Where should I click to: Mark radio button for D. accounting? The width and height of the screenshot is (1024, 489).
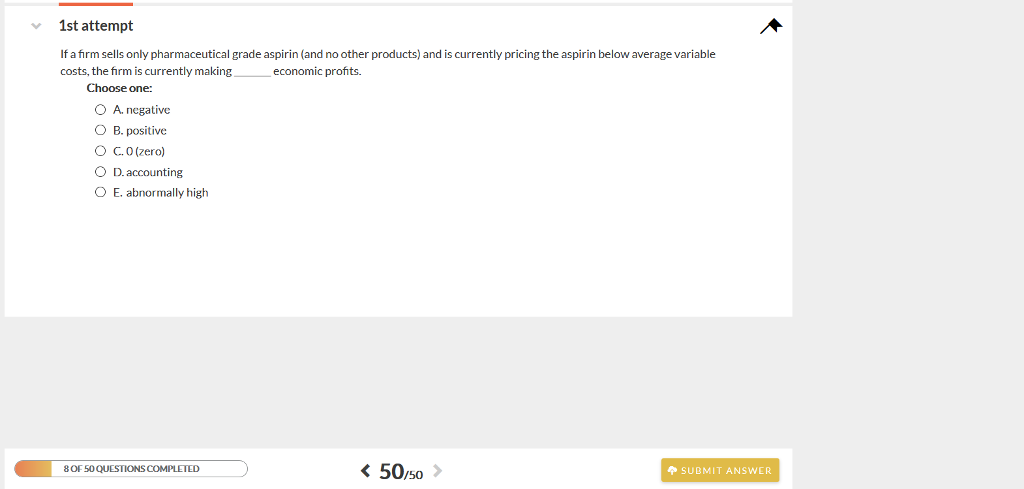pos(100,172)
